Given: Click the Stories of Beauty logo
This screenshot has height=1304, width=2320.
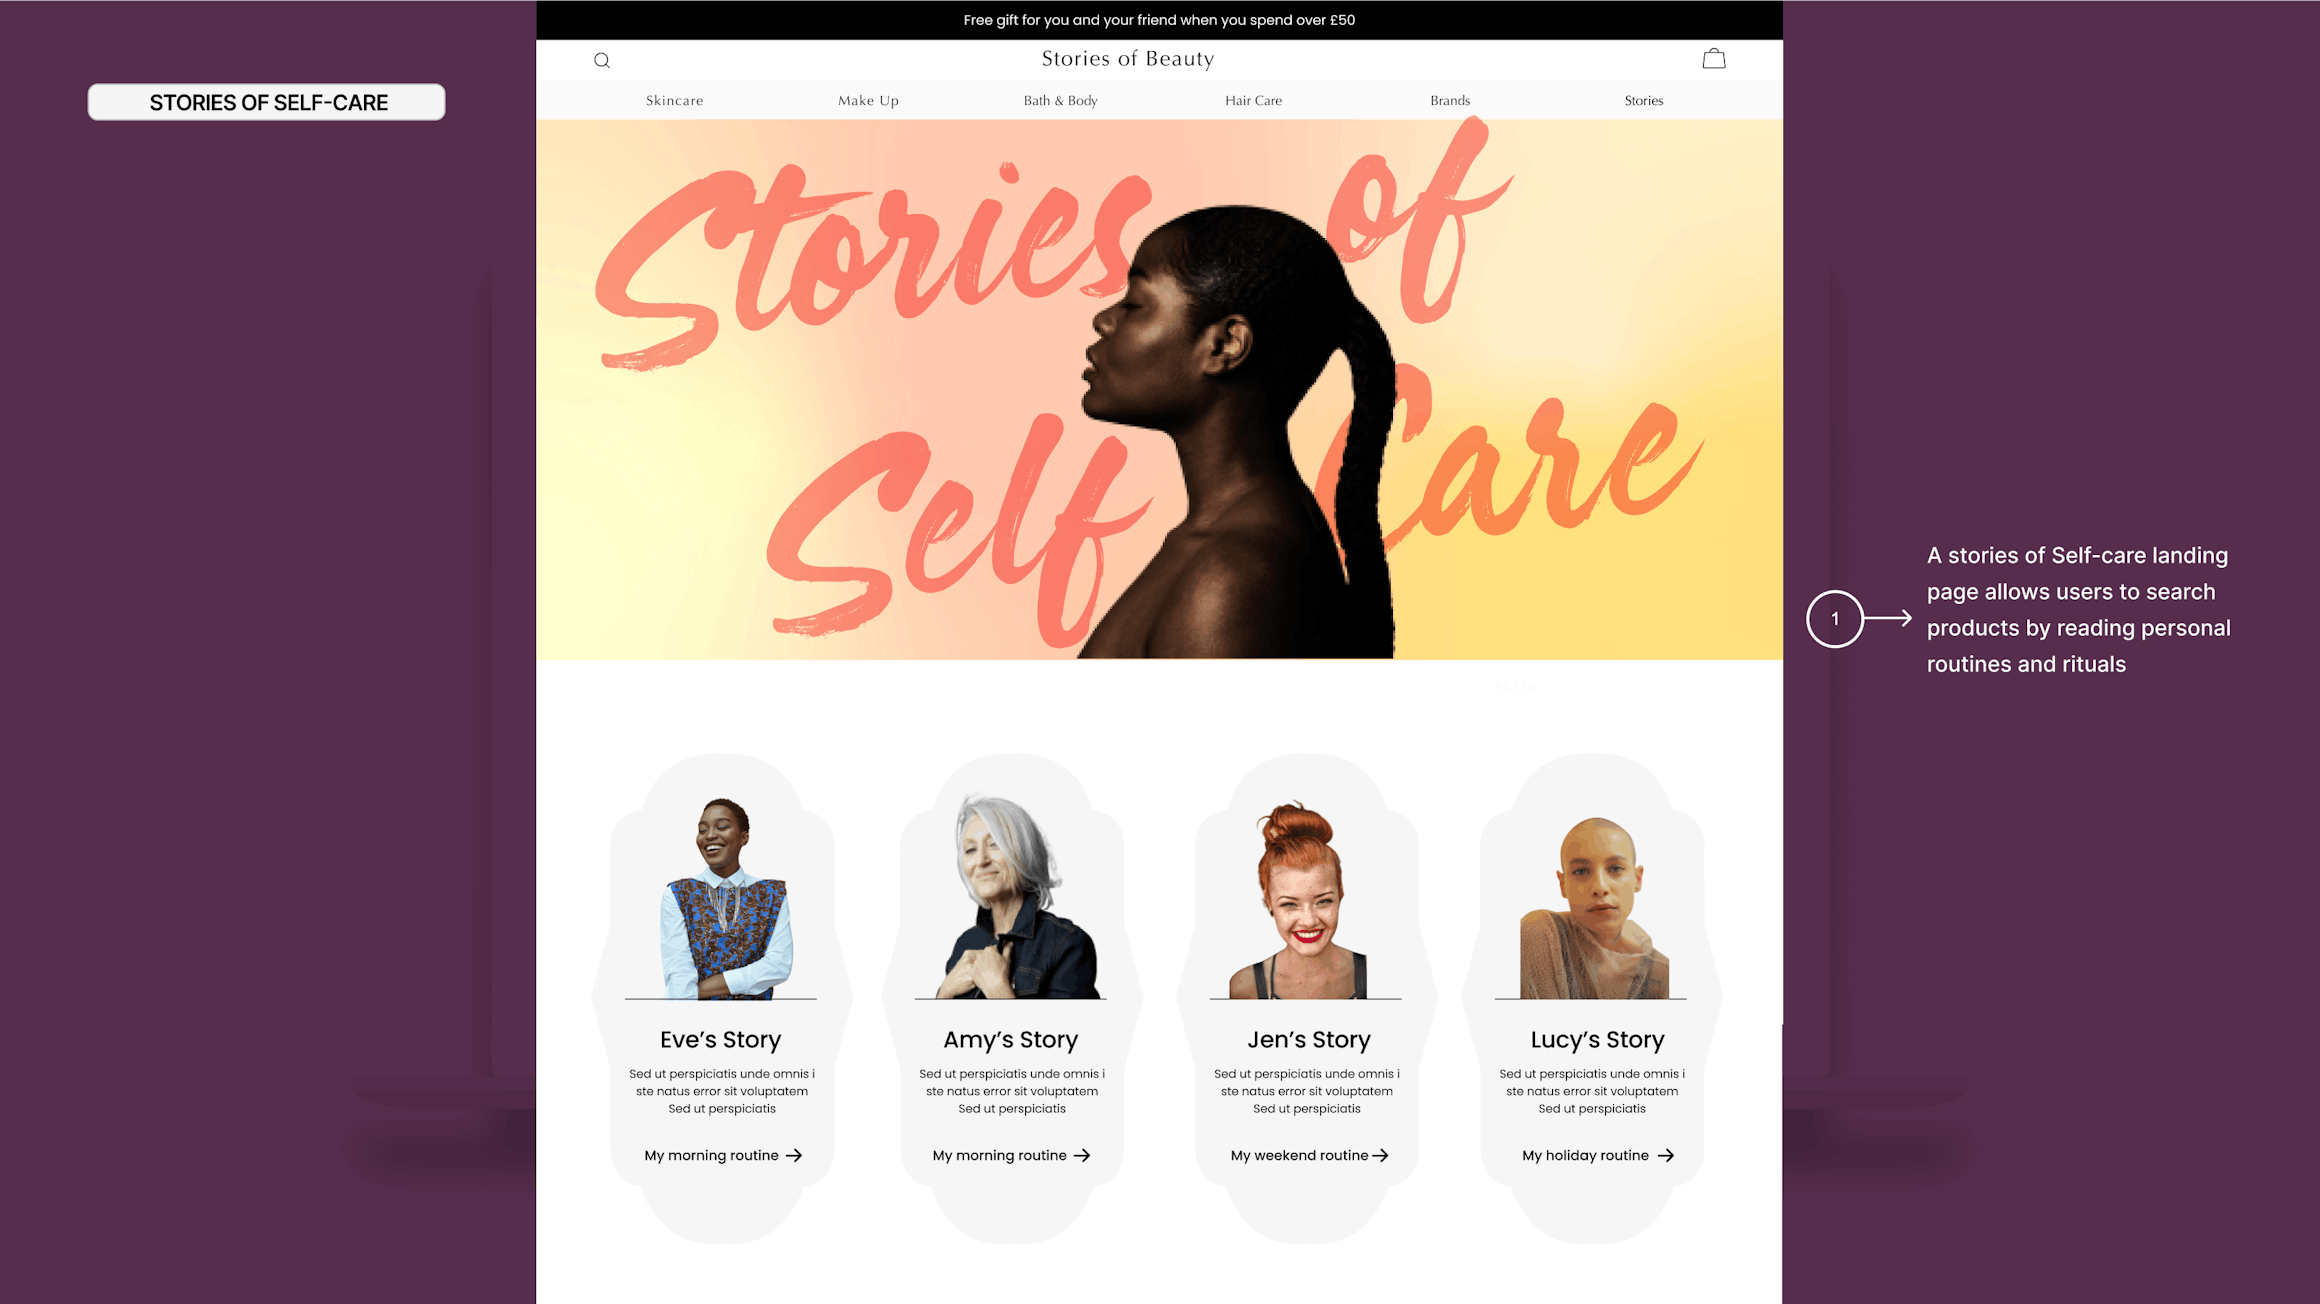Looking at the screenshot, I should pos(1128,59).
